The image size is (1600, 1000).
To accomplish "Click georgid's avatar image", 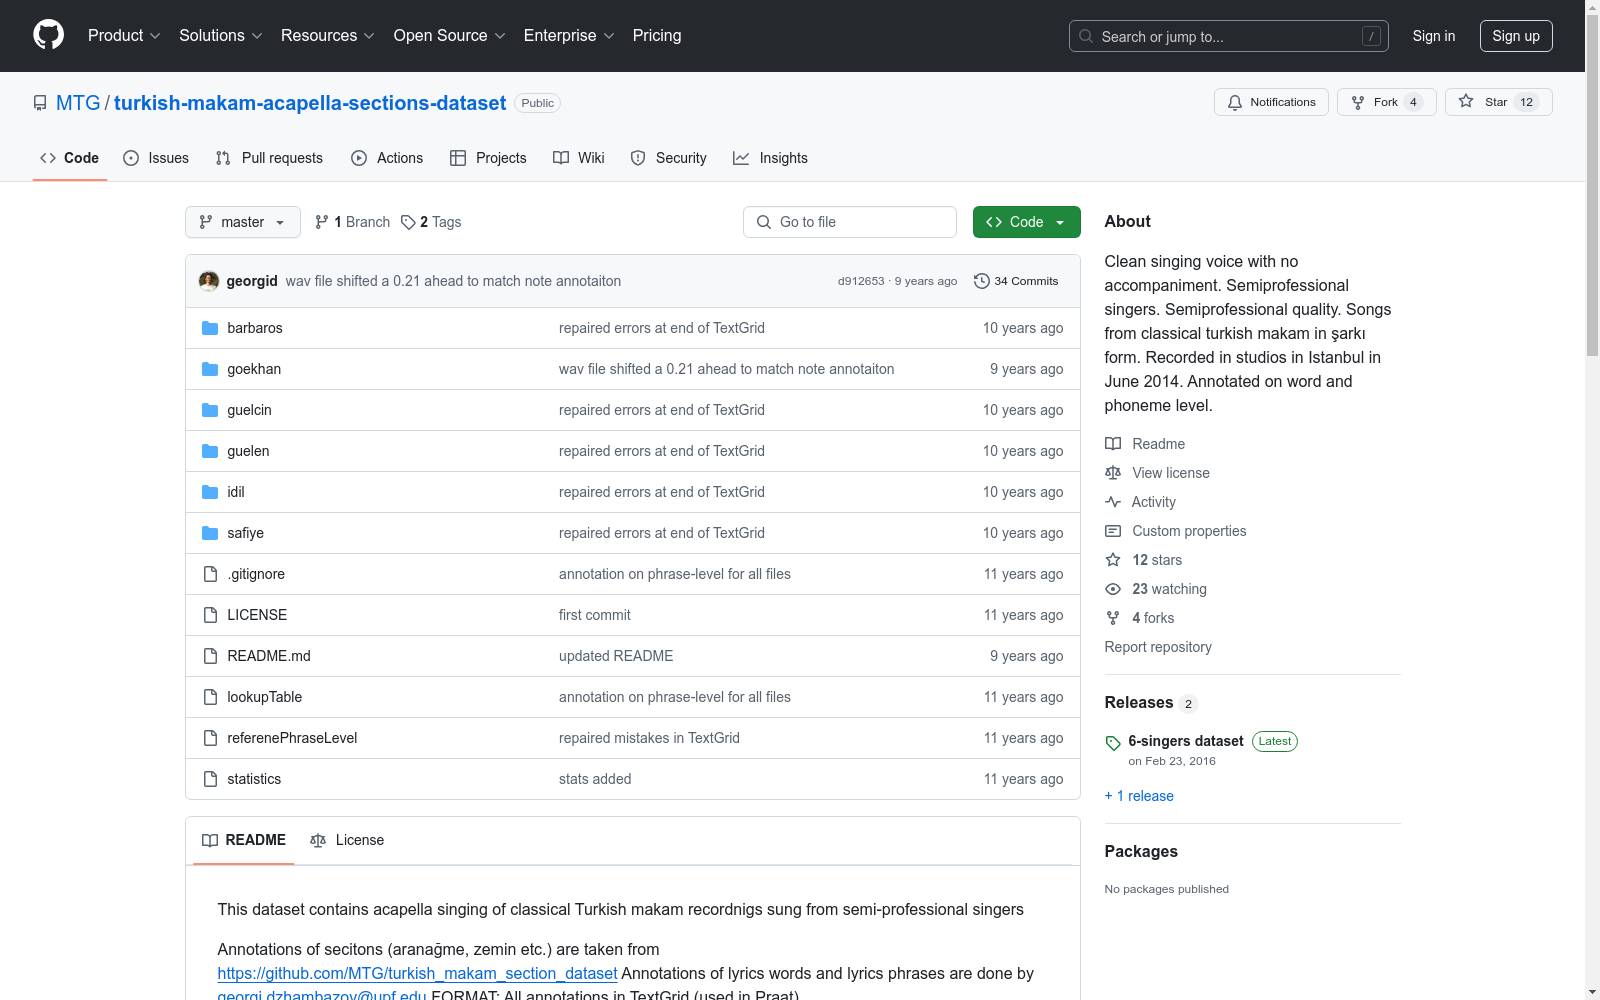I will click(209, 281).
